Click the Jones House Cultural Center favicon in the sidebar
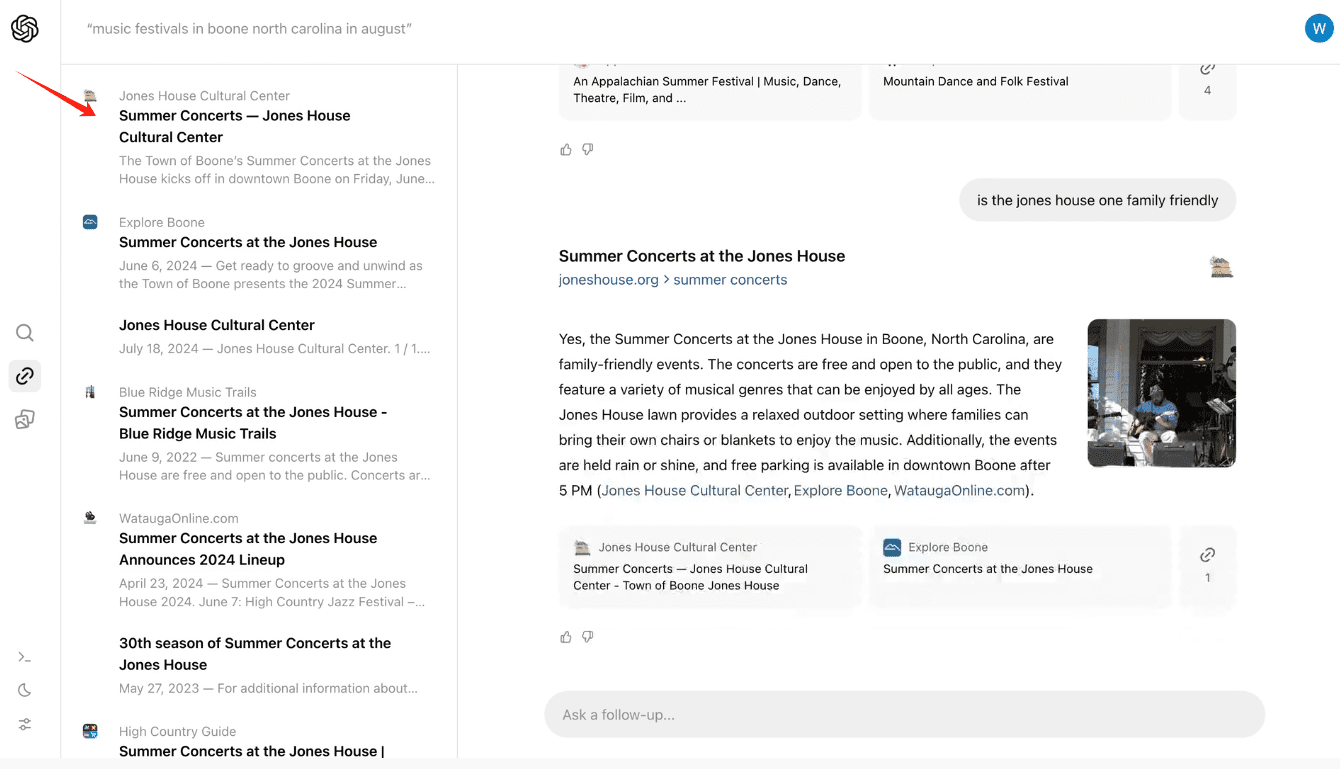The image size is (1340, 769). [x=90, y=96]
